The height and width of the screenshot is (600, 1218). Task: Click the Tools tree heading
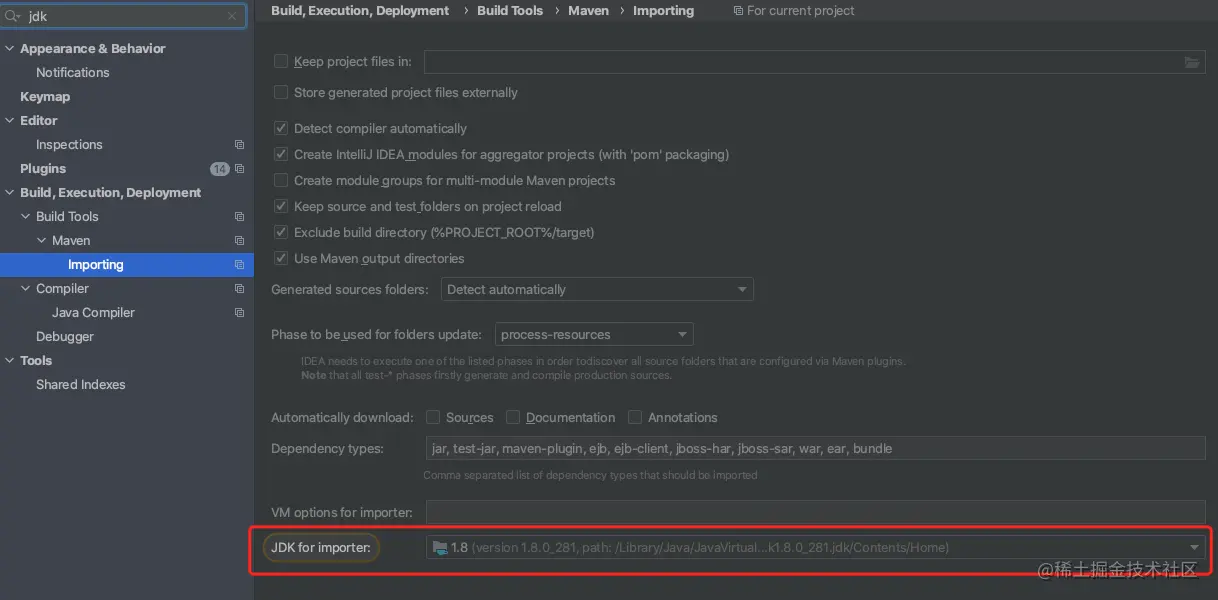[36, 361]
